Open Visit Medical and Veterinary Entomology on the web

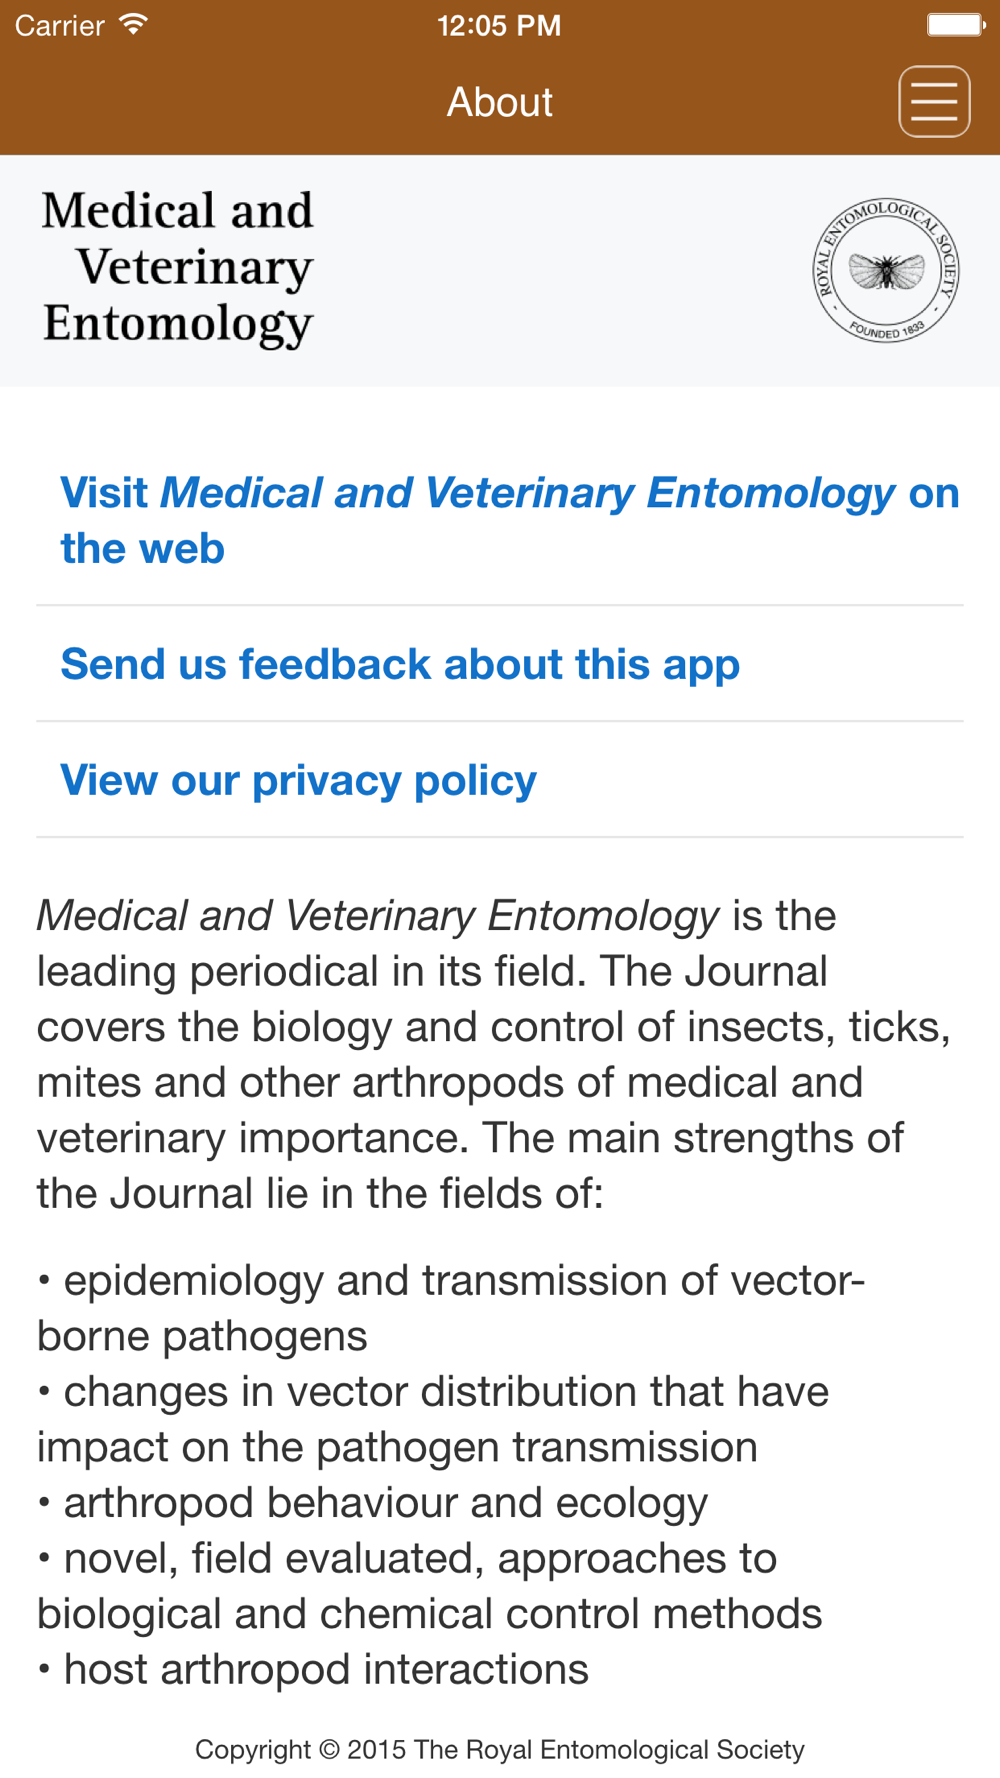click(x=500, y=521)
